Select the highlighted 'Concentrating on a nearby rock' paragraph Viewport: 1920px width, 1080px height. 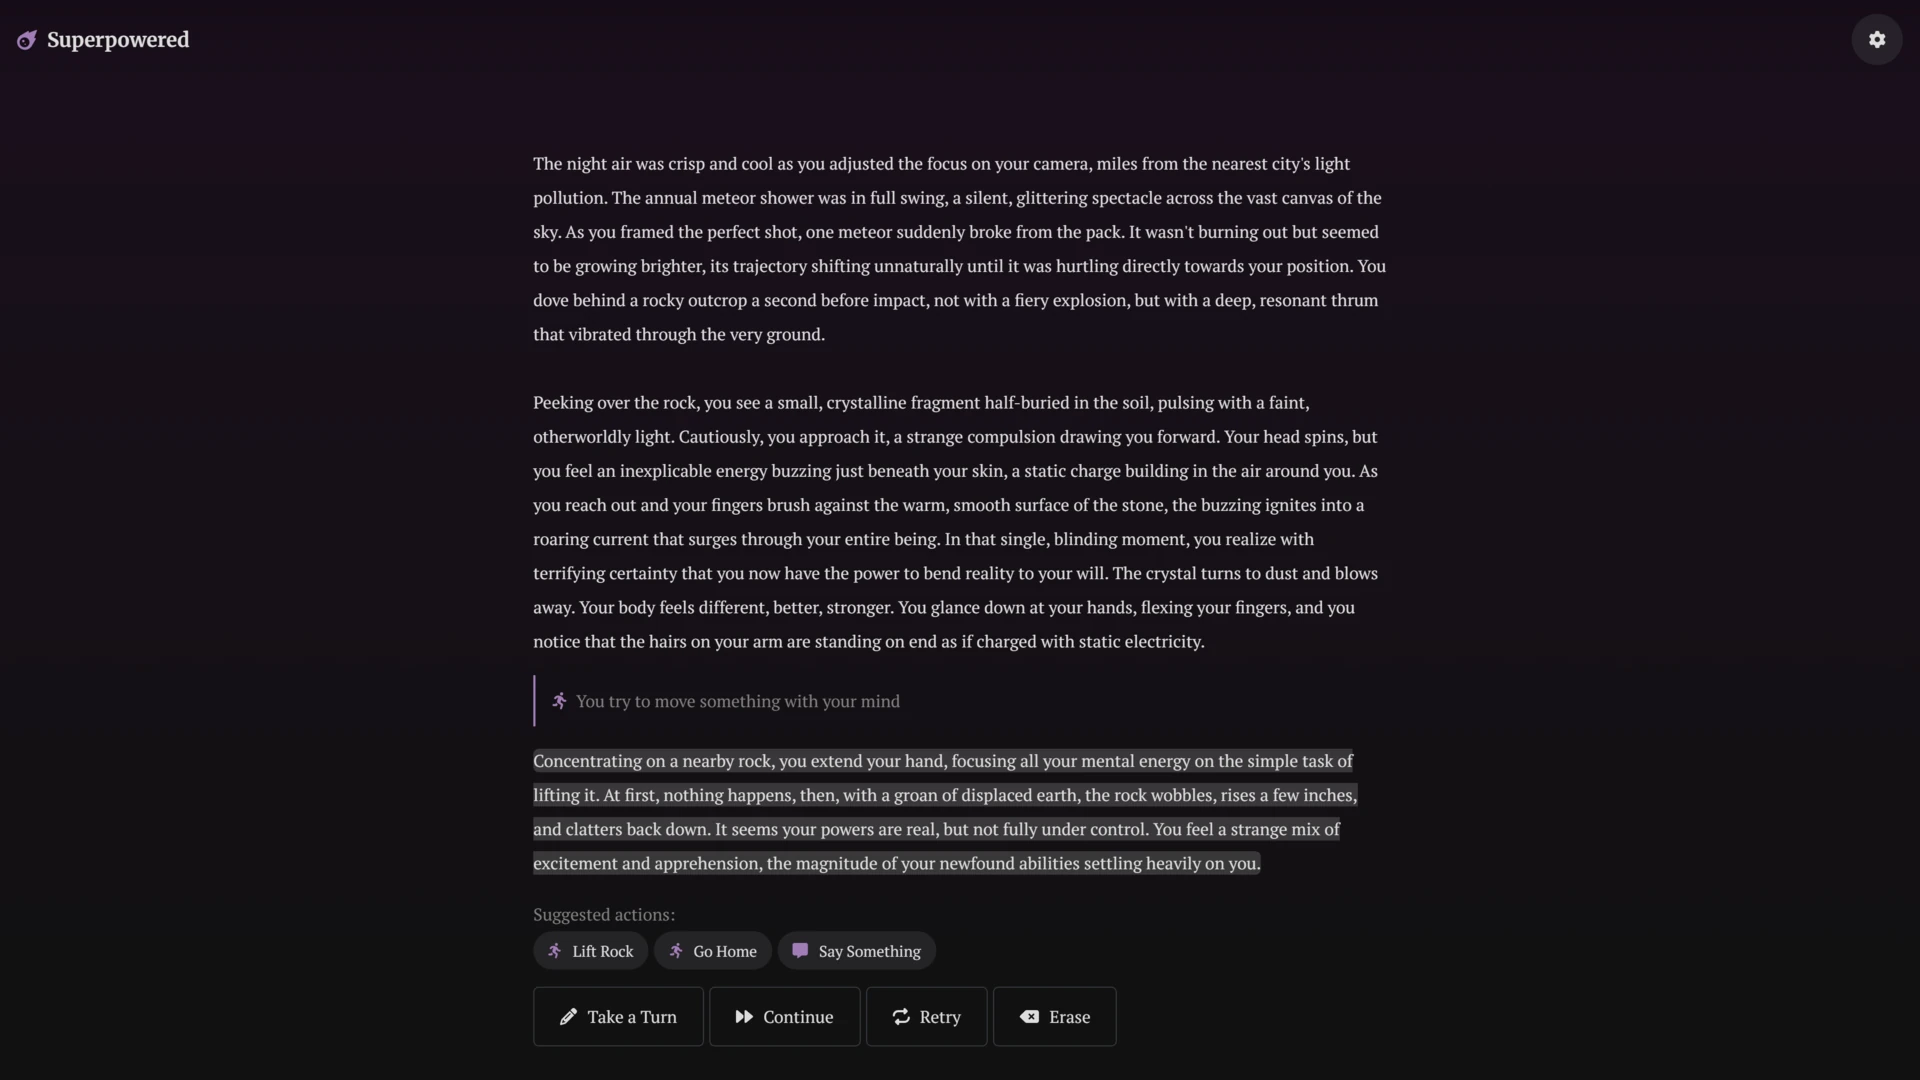coord(943,812)
